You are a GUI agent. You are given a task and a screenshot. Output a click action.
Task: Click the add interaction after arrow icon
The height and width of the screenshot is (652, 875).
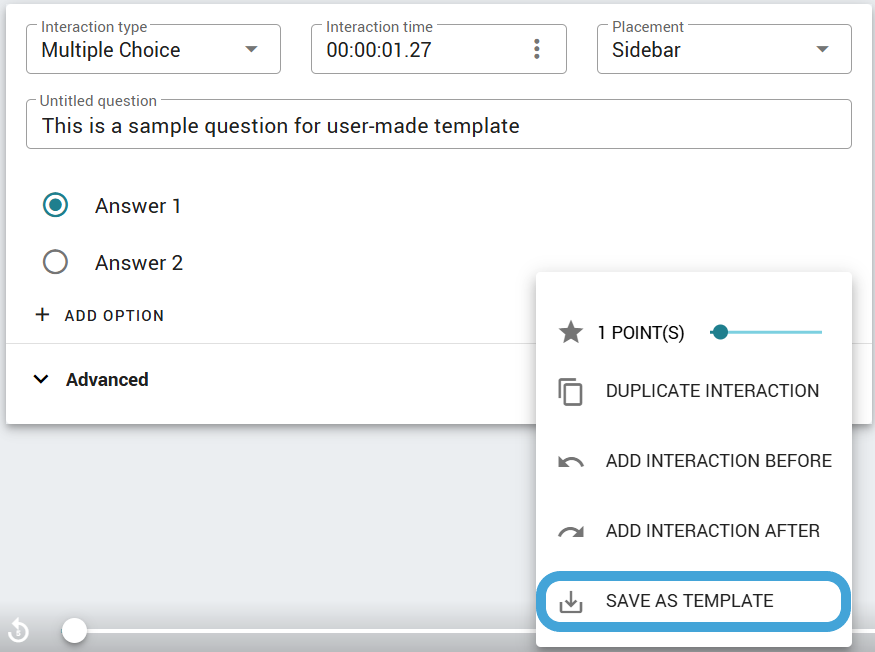pos(571,531)
